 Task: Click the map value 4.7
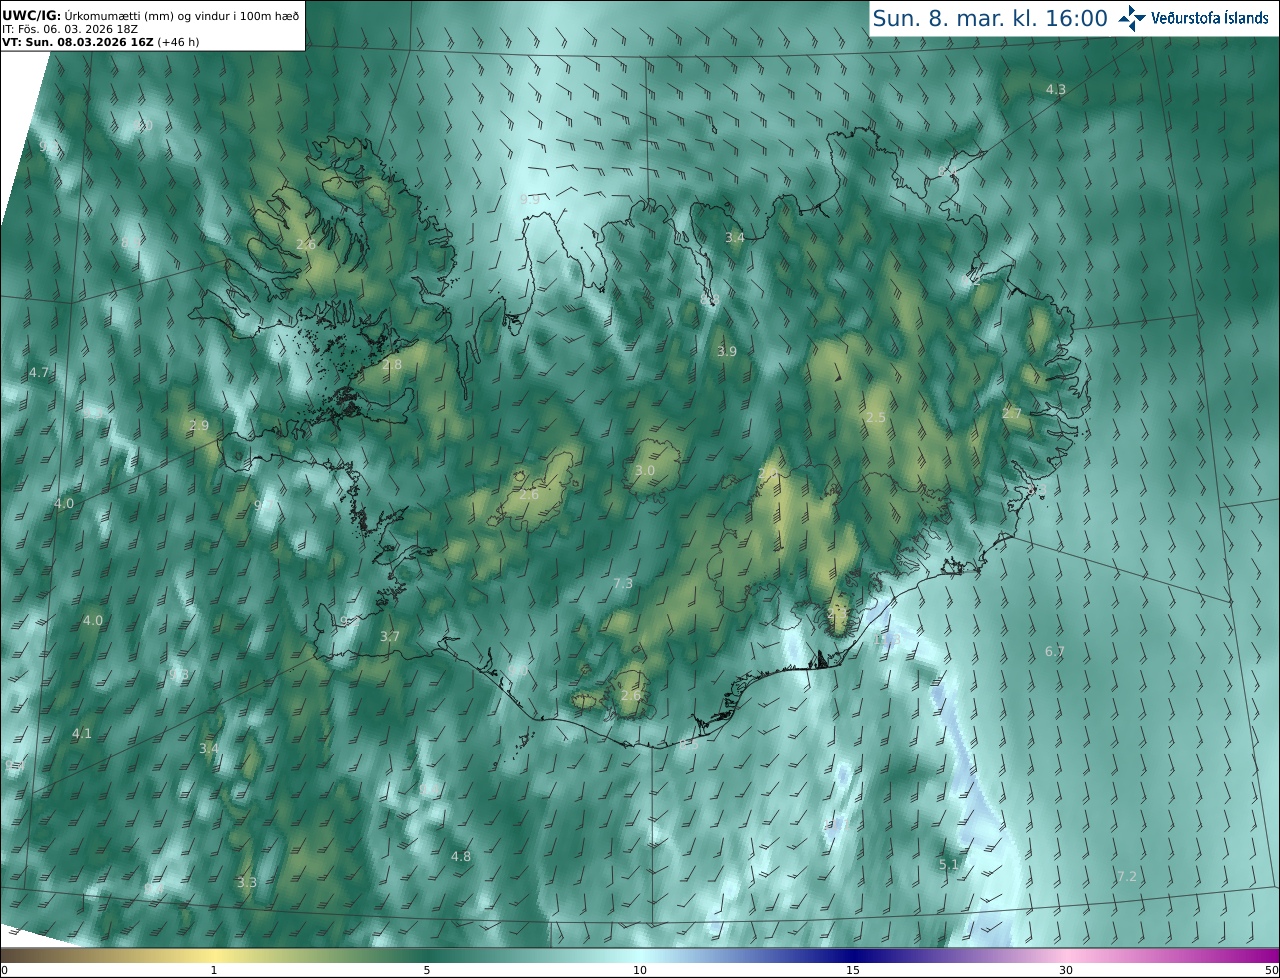pos(38,372)
